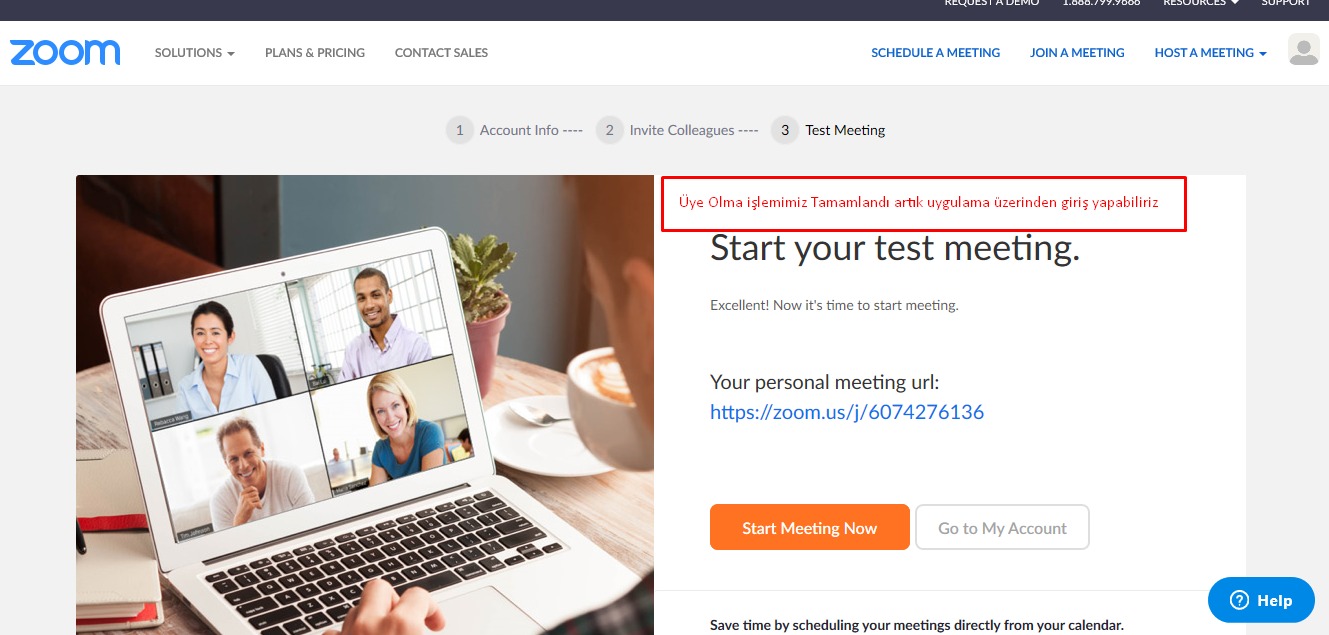This screenshot has height=635, width=1329.
Task: Click the phone number 1.888.799.9666
Action: coord(1101,4)
